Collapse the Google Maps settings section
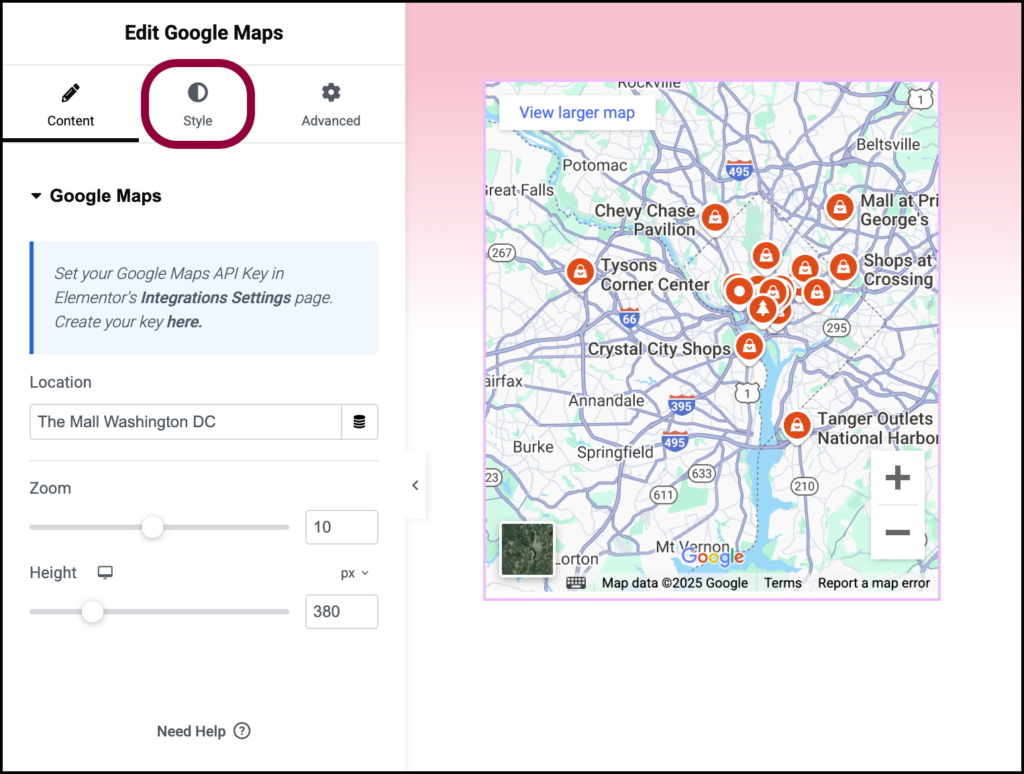Viewport: 1024px width, 774px height. (35, 196)
